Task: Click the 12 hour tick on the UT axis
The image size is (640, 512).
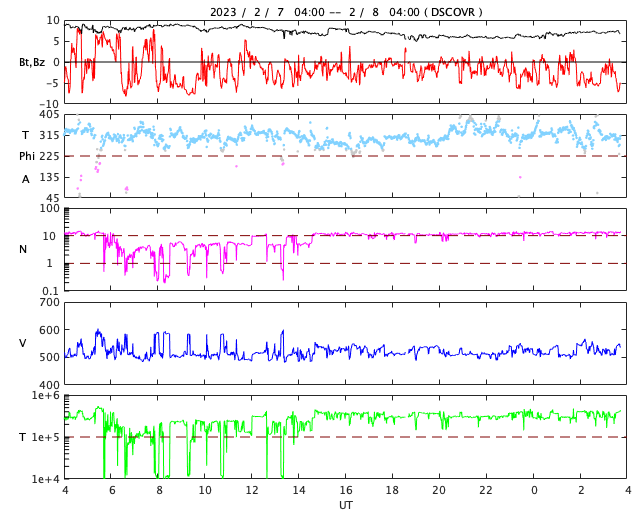Action: [252, 490]
